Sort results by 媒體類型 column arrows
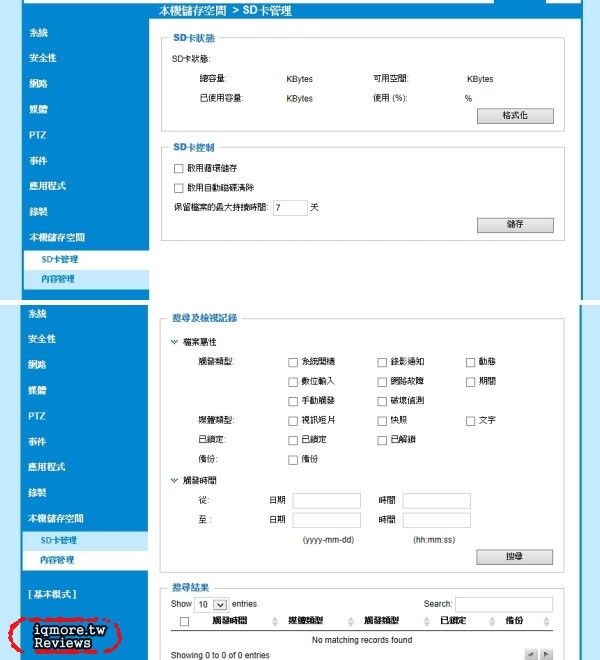Screen dimensions: 600x660 [x=351, y=621]
